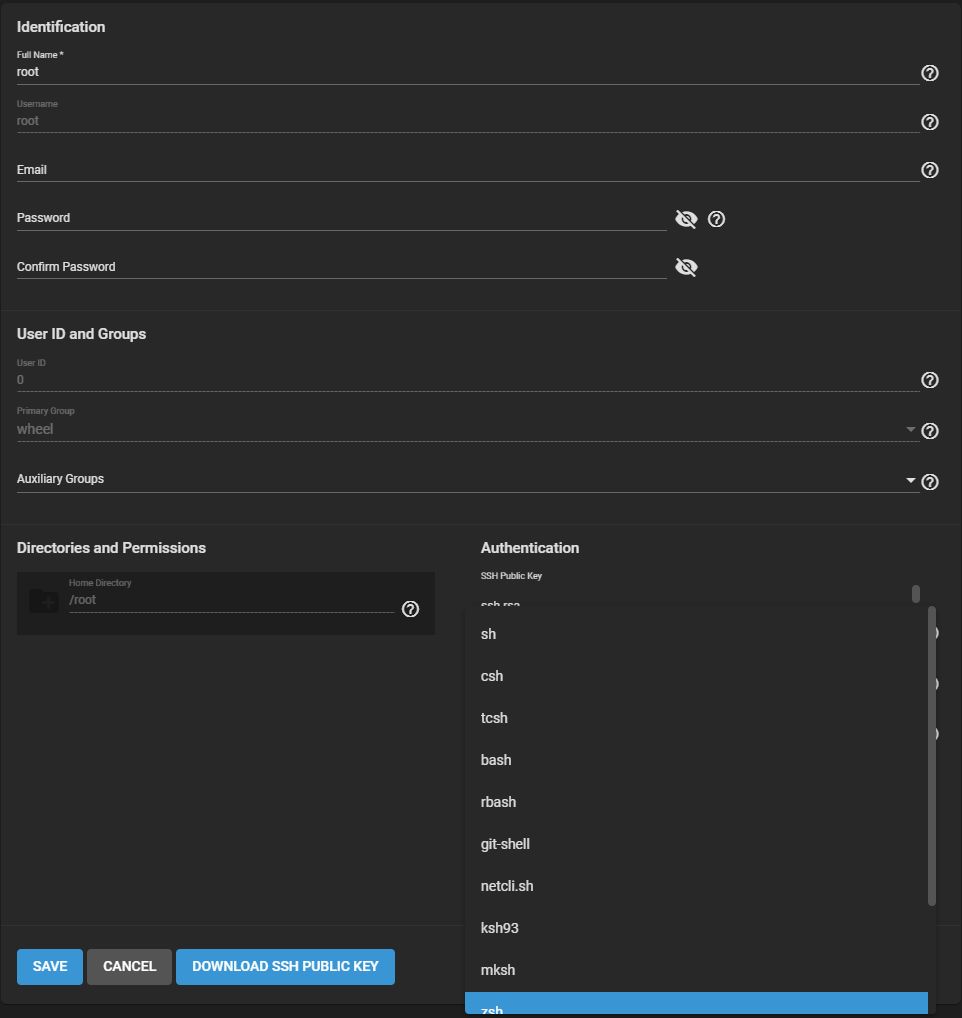
Task: Click help icon beside User ID
Action: tap(929, 380)
